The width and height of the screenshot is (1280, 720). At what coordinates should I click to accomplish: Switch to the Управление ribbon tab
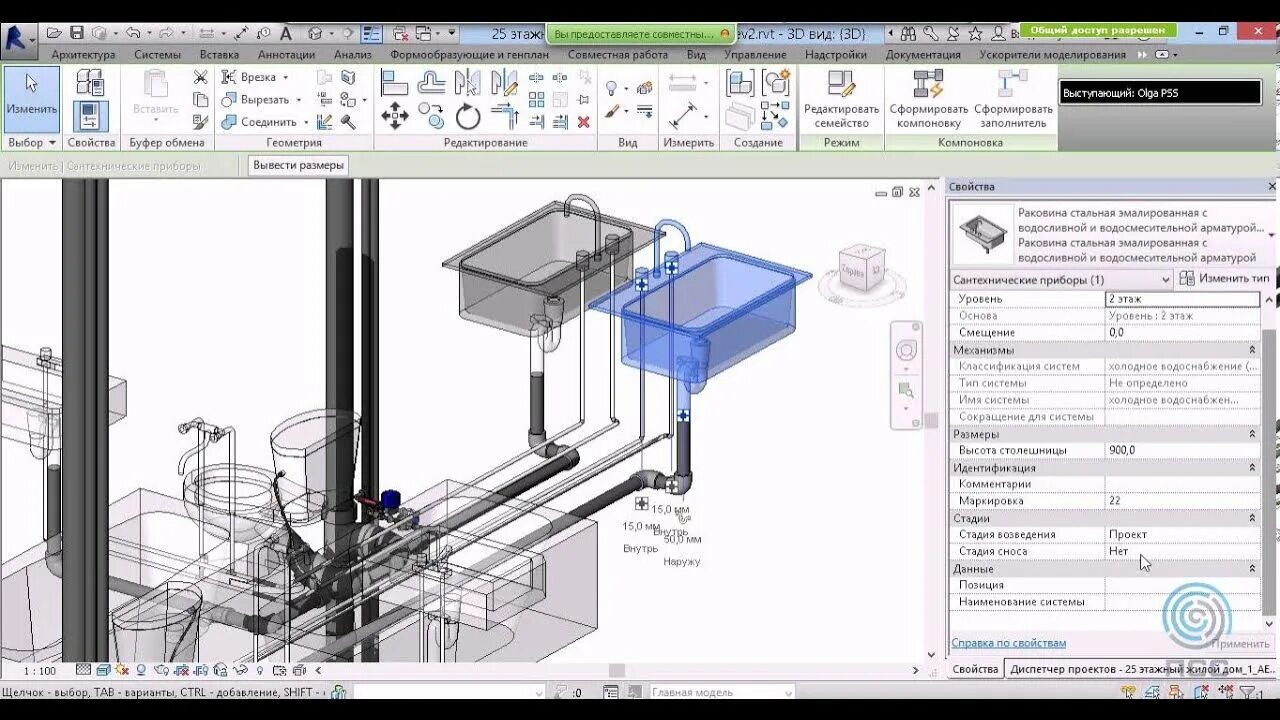pyautogui.click(x=755, y=55)
